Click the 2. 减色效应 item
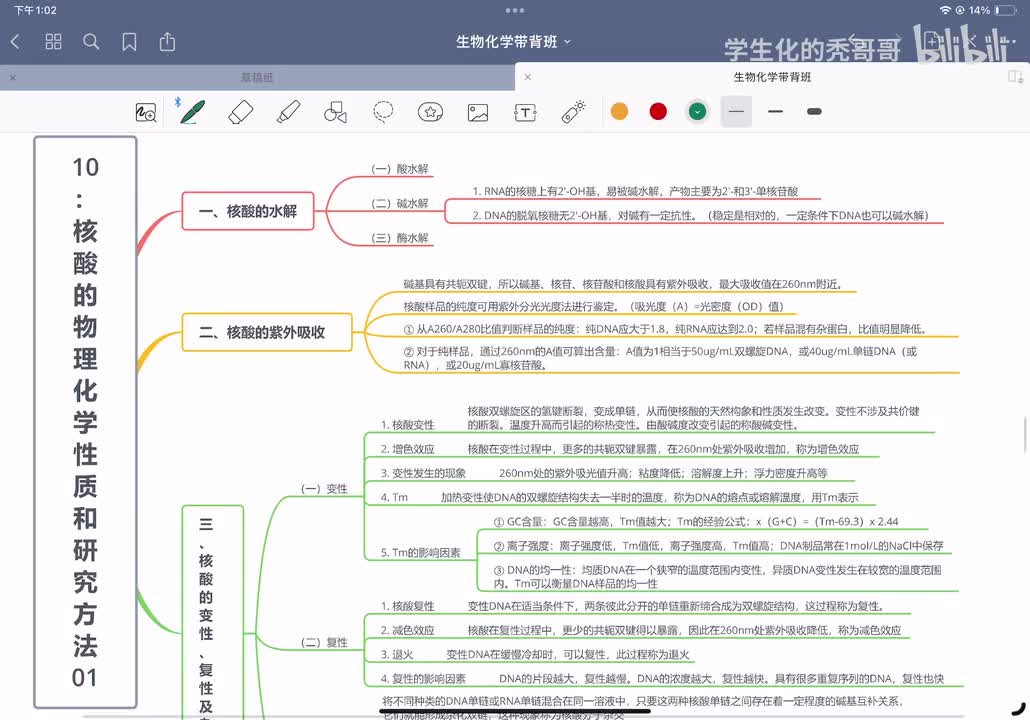Viewport: 1030px width, 720px height. click(407, 631)
